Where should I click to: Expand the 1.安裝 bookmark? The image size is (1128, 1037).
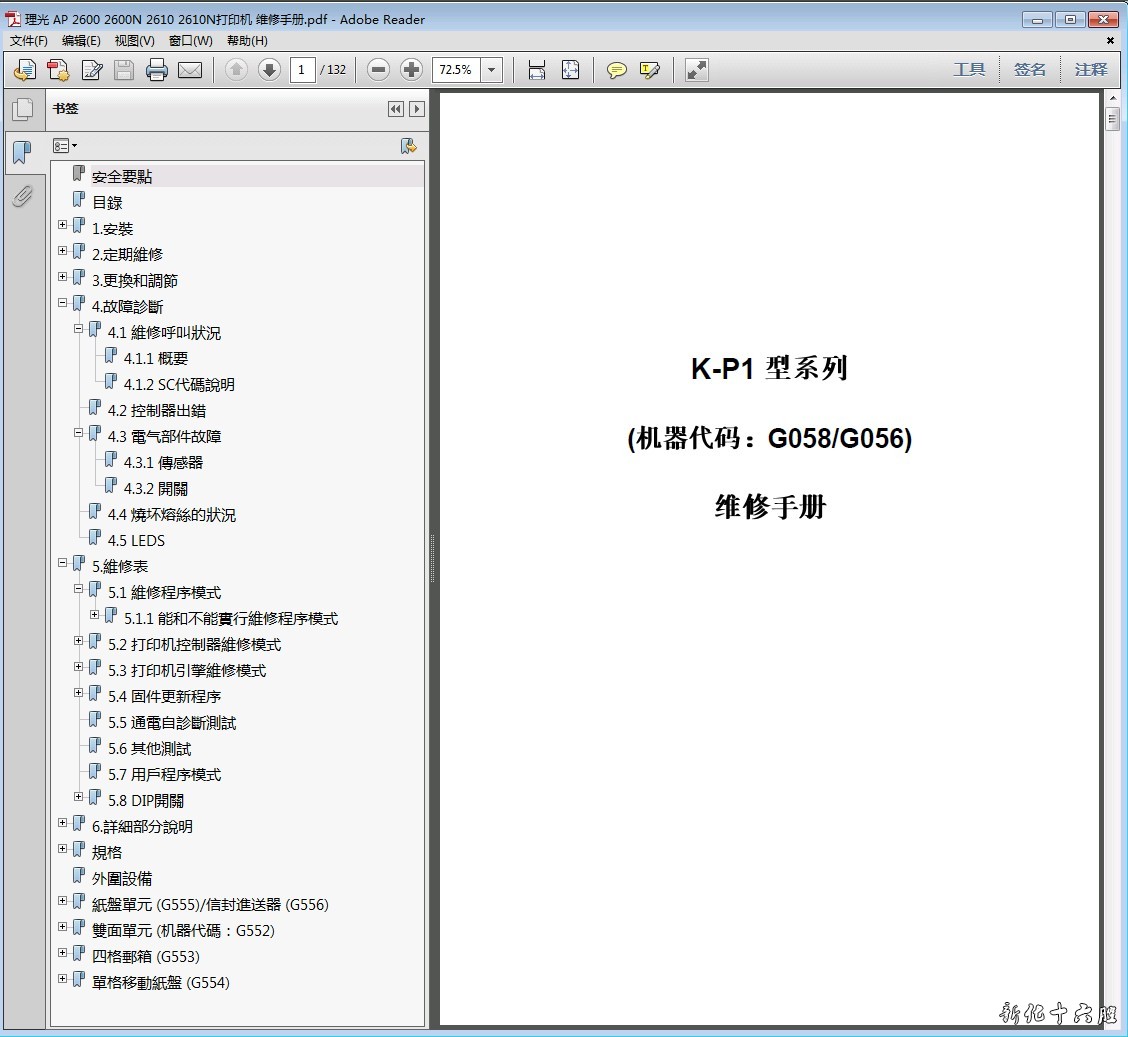point(63,225)
